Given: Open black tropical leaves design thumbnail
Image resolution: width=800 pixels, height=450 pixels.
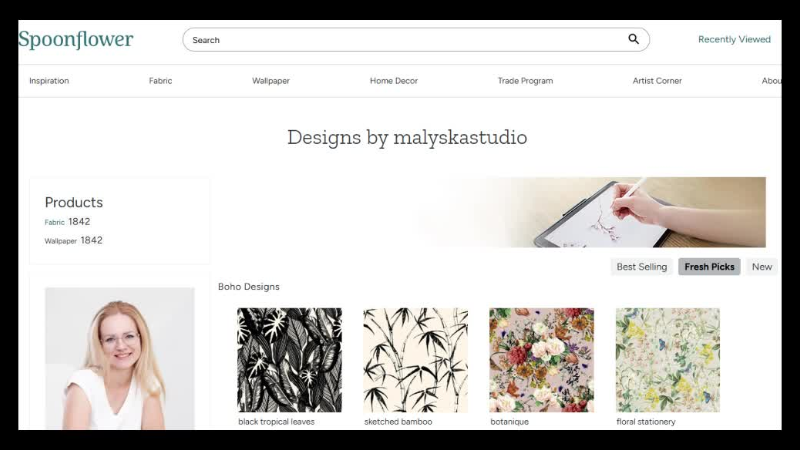Looking at the screenshot, I should (289, 360).
